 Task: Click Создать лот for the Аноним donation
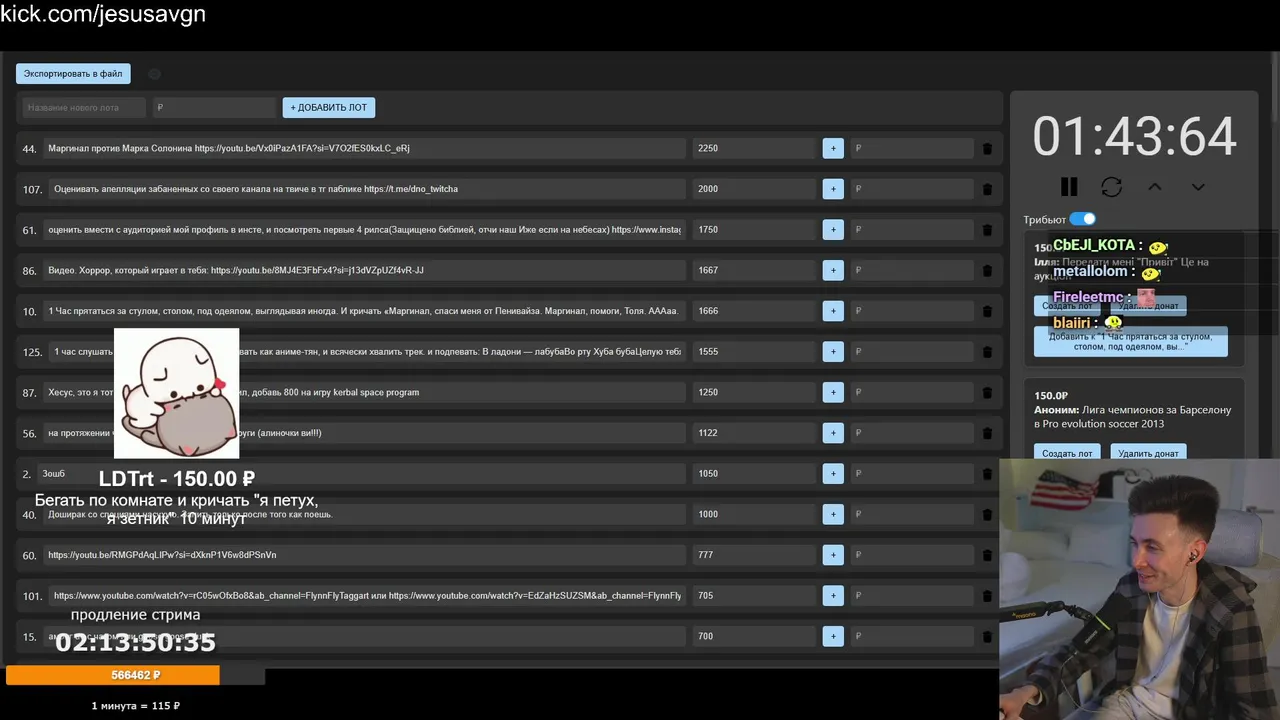click(1067, 453)
